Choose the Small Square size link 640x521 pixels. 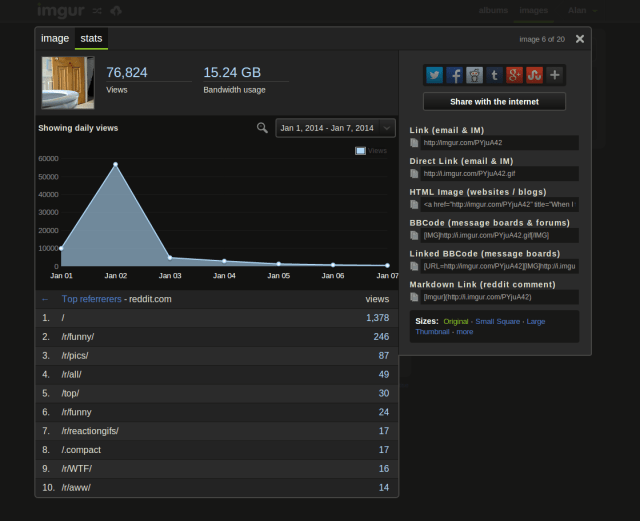[x=497, y=321]
